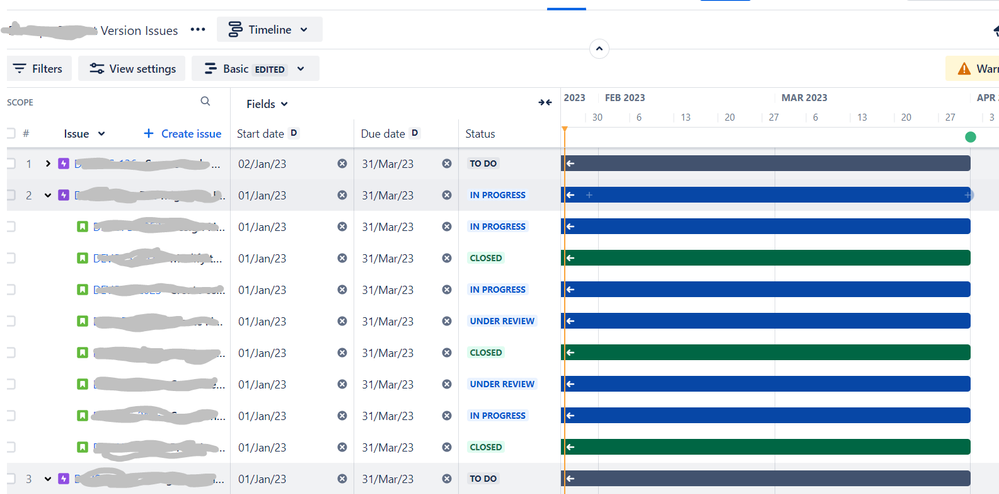Click the FEB 2023 month label
Image resolution: width=999 pixels, height=494 pixels.
[x=625, y=98]
